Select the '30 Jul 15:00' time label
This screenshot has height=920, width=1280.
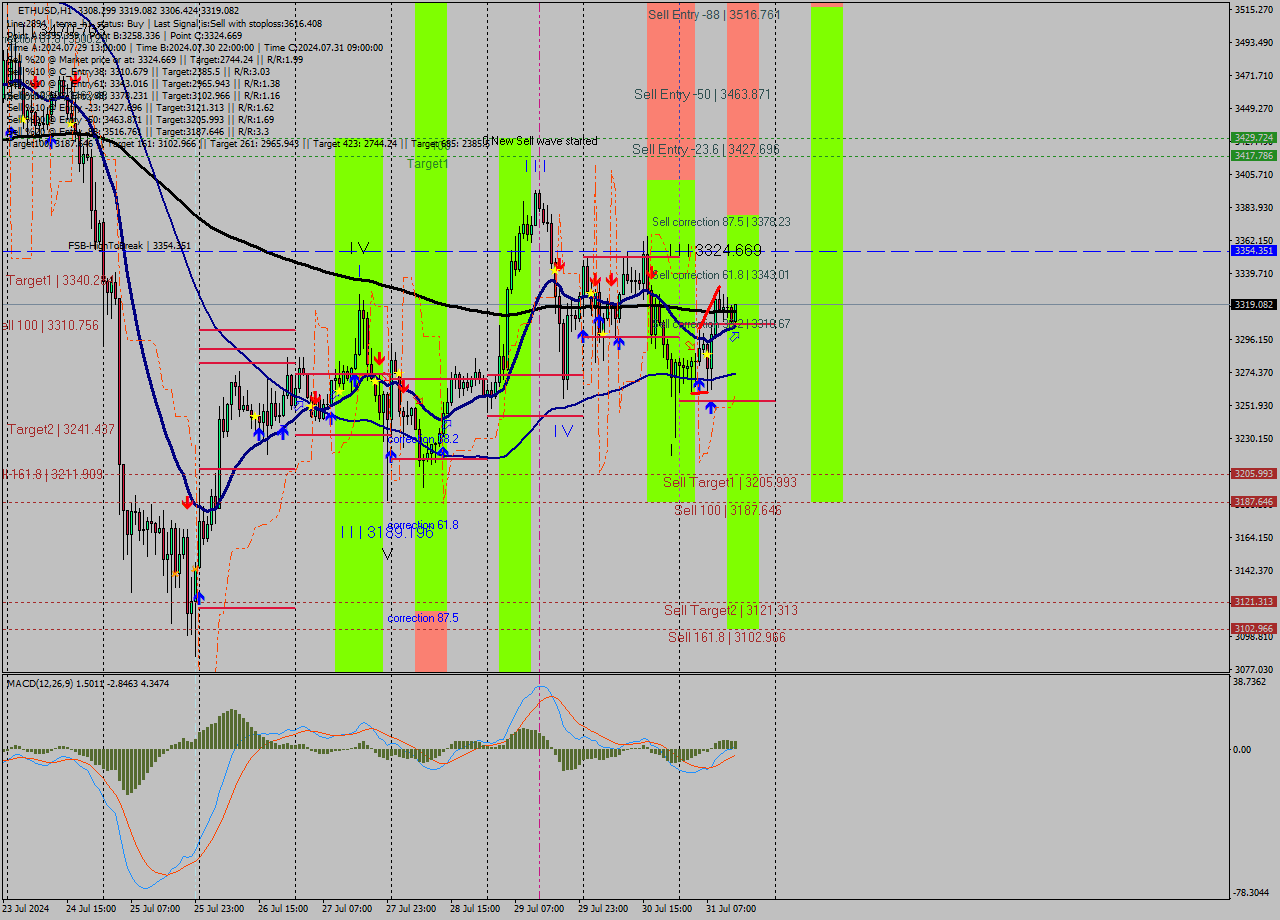click(x=667, y=909)
